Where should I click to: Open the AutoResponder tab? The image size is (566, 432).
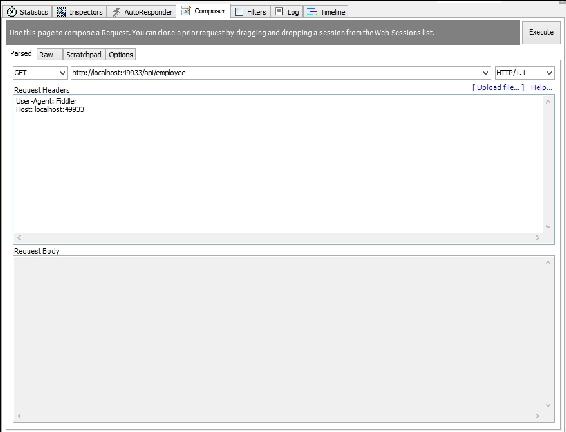coord(142,12)
